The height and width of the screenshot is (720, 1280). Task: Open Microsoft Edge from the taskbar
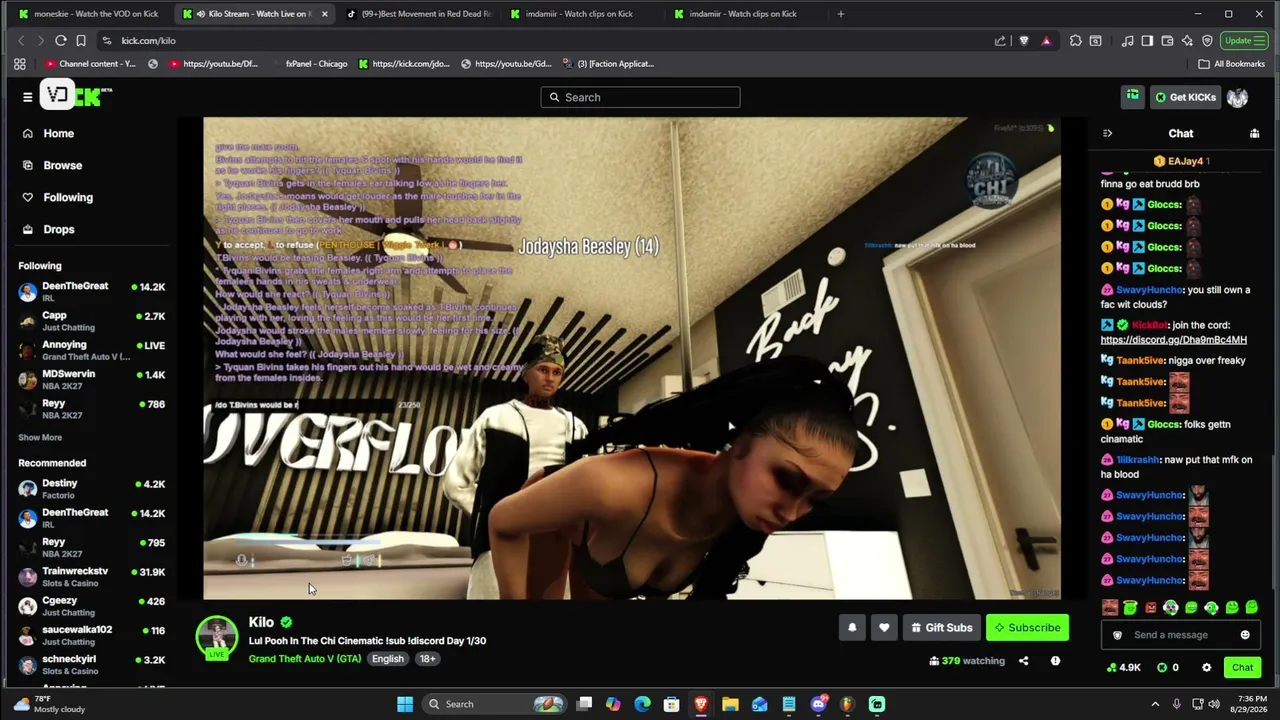(x=642, y=704)
